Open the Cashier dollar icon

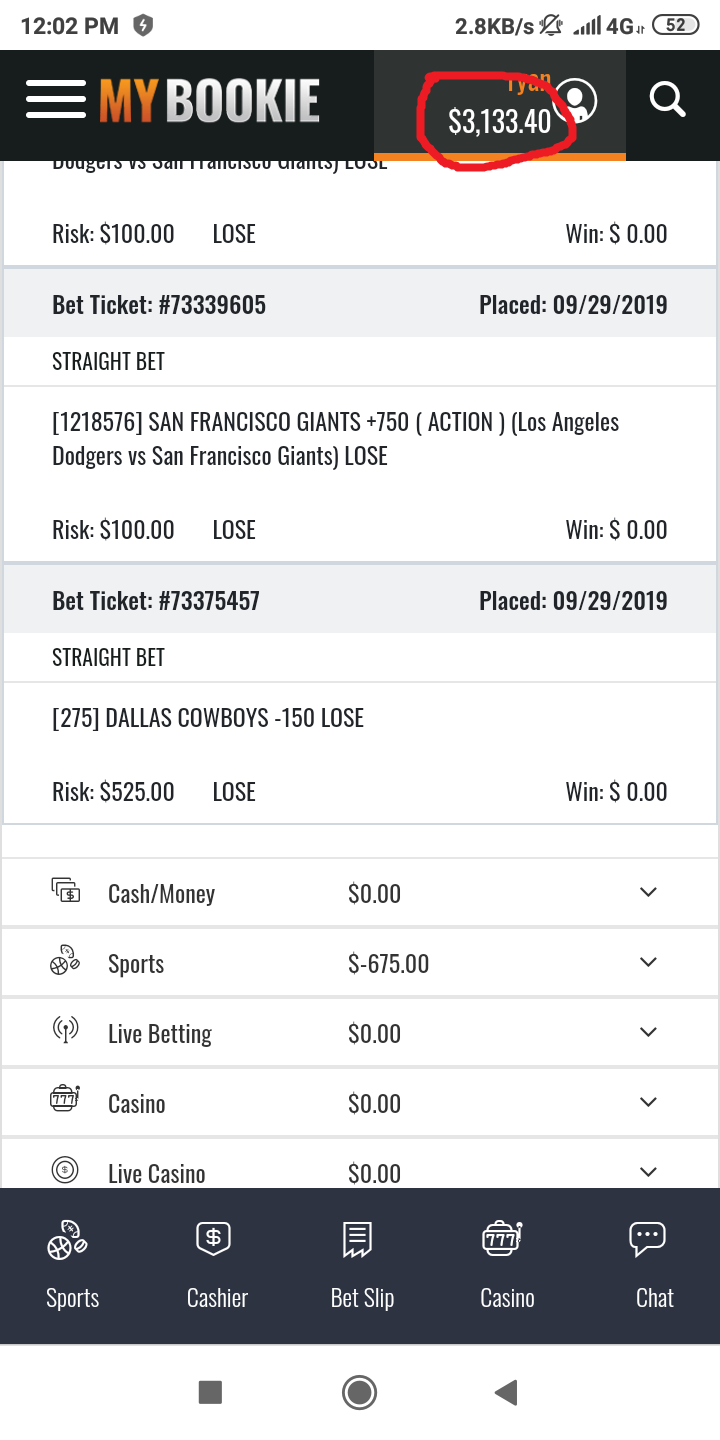point(213,1238)
